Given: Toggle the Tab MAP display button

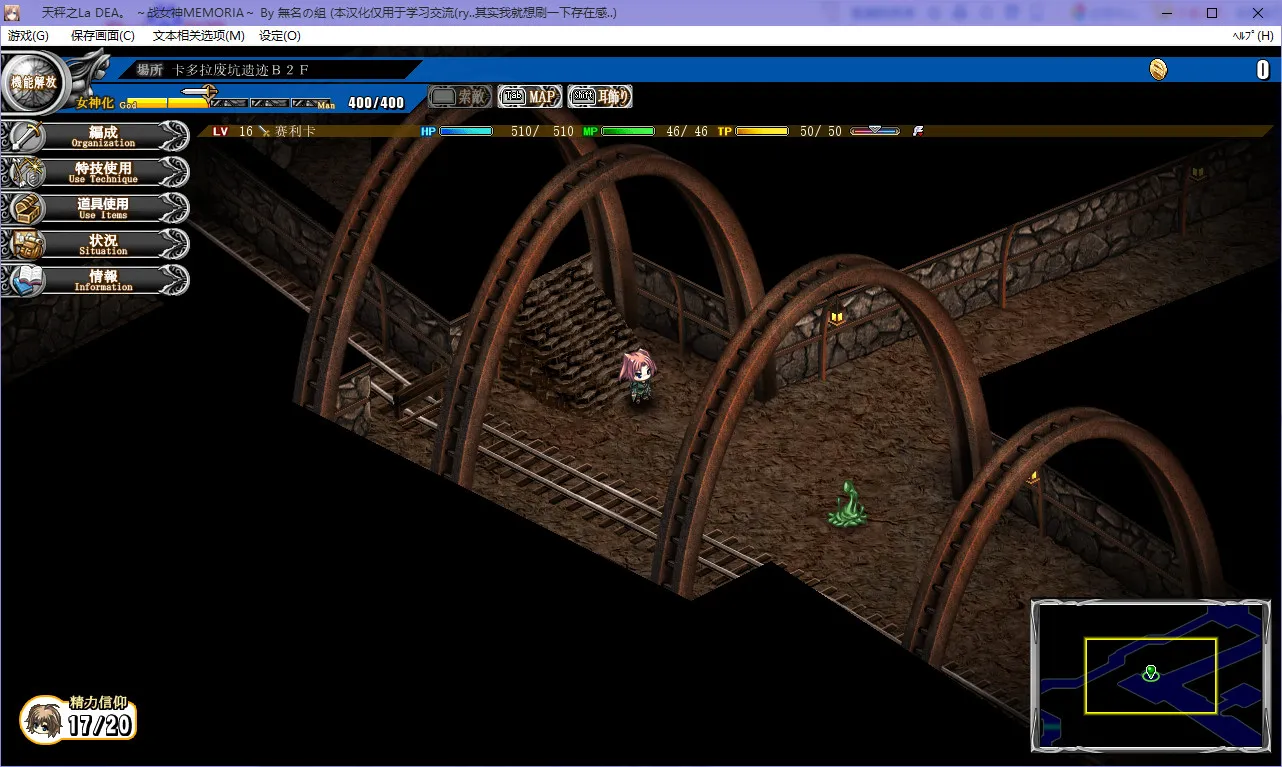Looking at the screenshot, I should click(530, 97).
